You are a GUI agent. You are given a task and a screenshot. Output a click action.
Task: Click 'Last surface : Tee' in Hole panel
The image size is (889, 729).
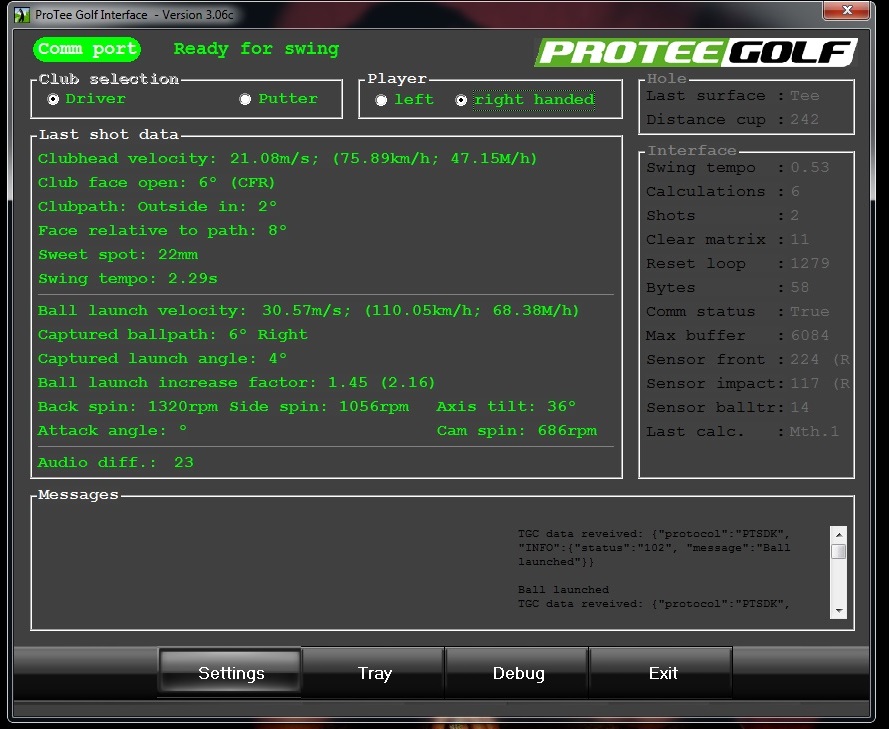[x=733, y=96]
